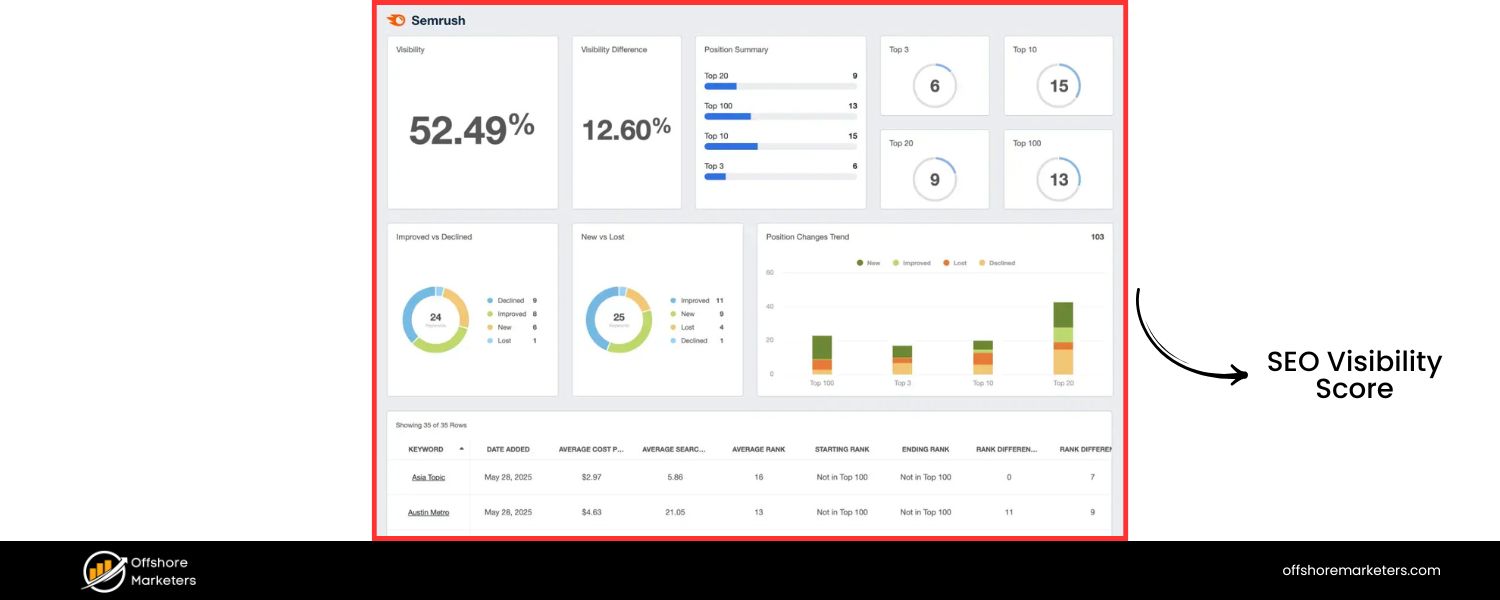The image size is (1500, 600).
Task: Select the DATE ADDED column header
Action: [508, 449]
